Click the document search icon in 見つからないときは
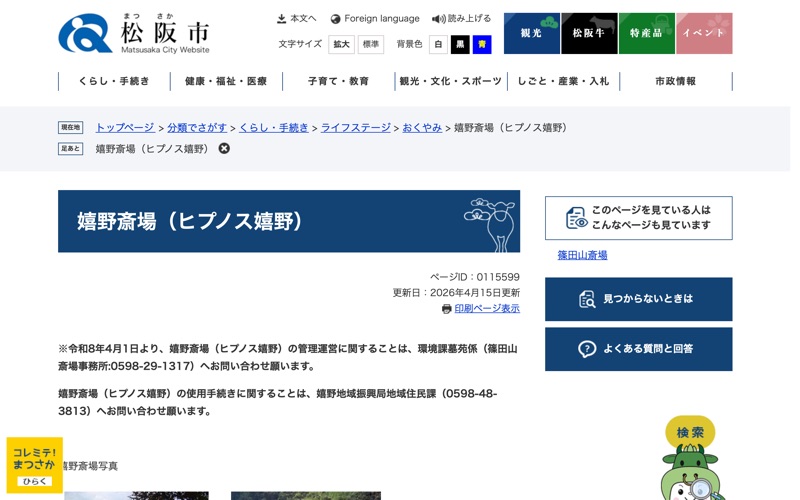800x500 pixels. point(587,299)
